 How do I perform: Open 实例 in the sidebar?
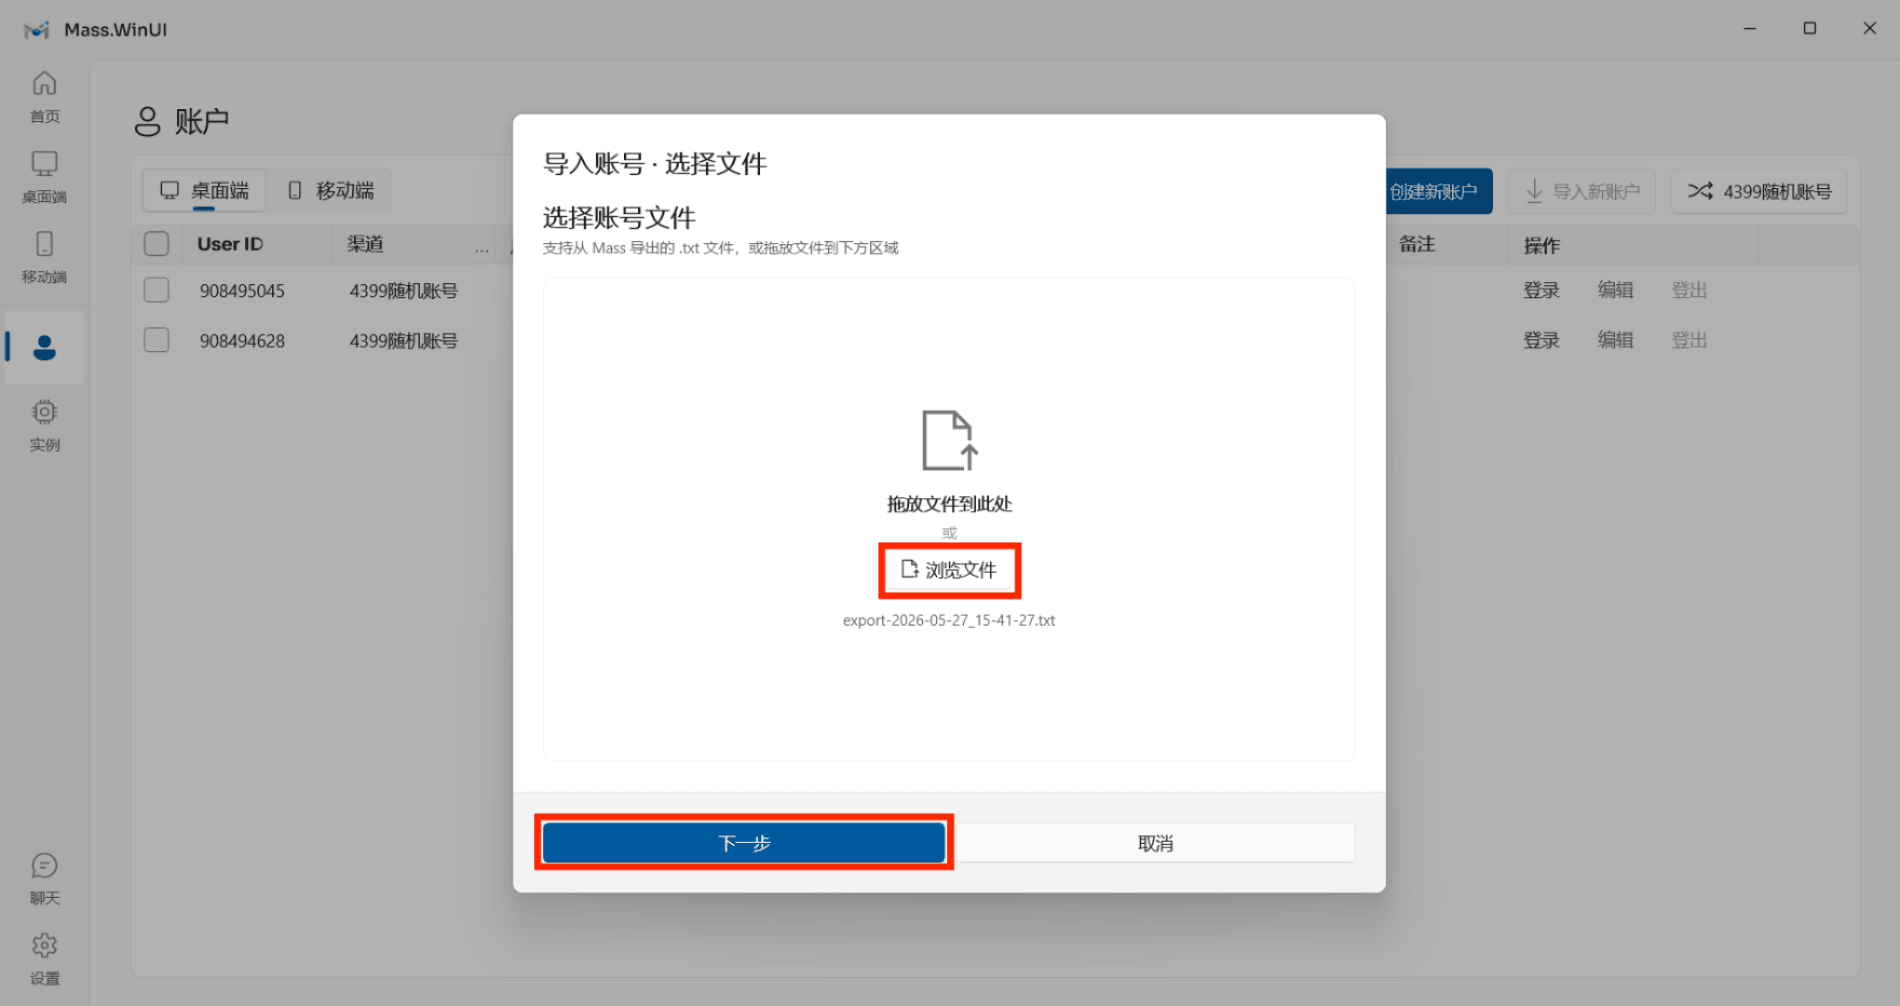click(44, 425)
